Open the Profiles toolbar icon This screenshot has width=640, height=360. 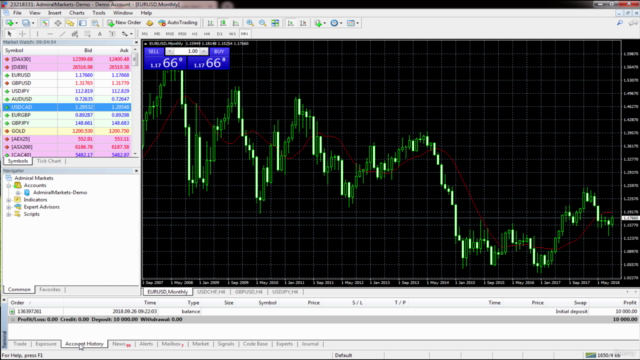click(26, 23)
